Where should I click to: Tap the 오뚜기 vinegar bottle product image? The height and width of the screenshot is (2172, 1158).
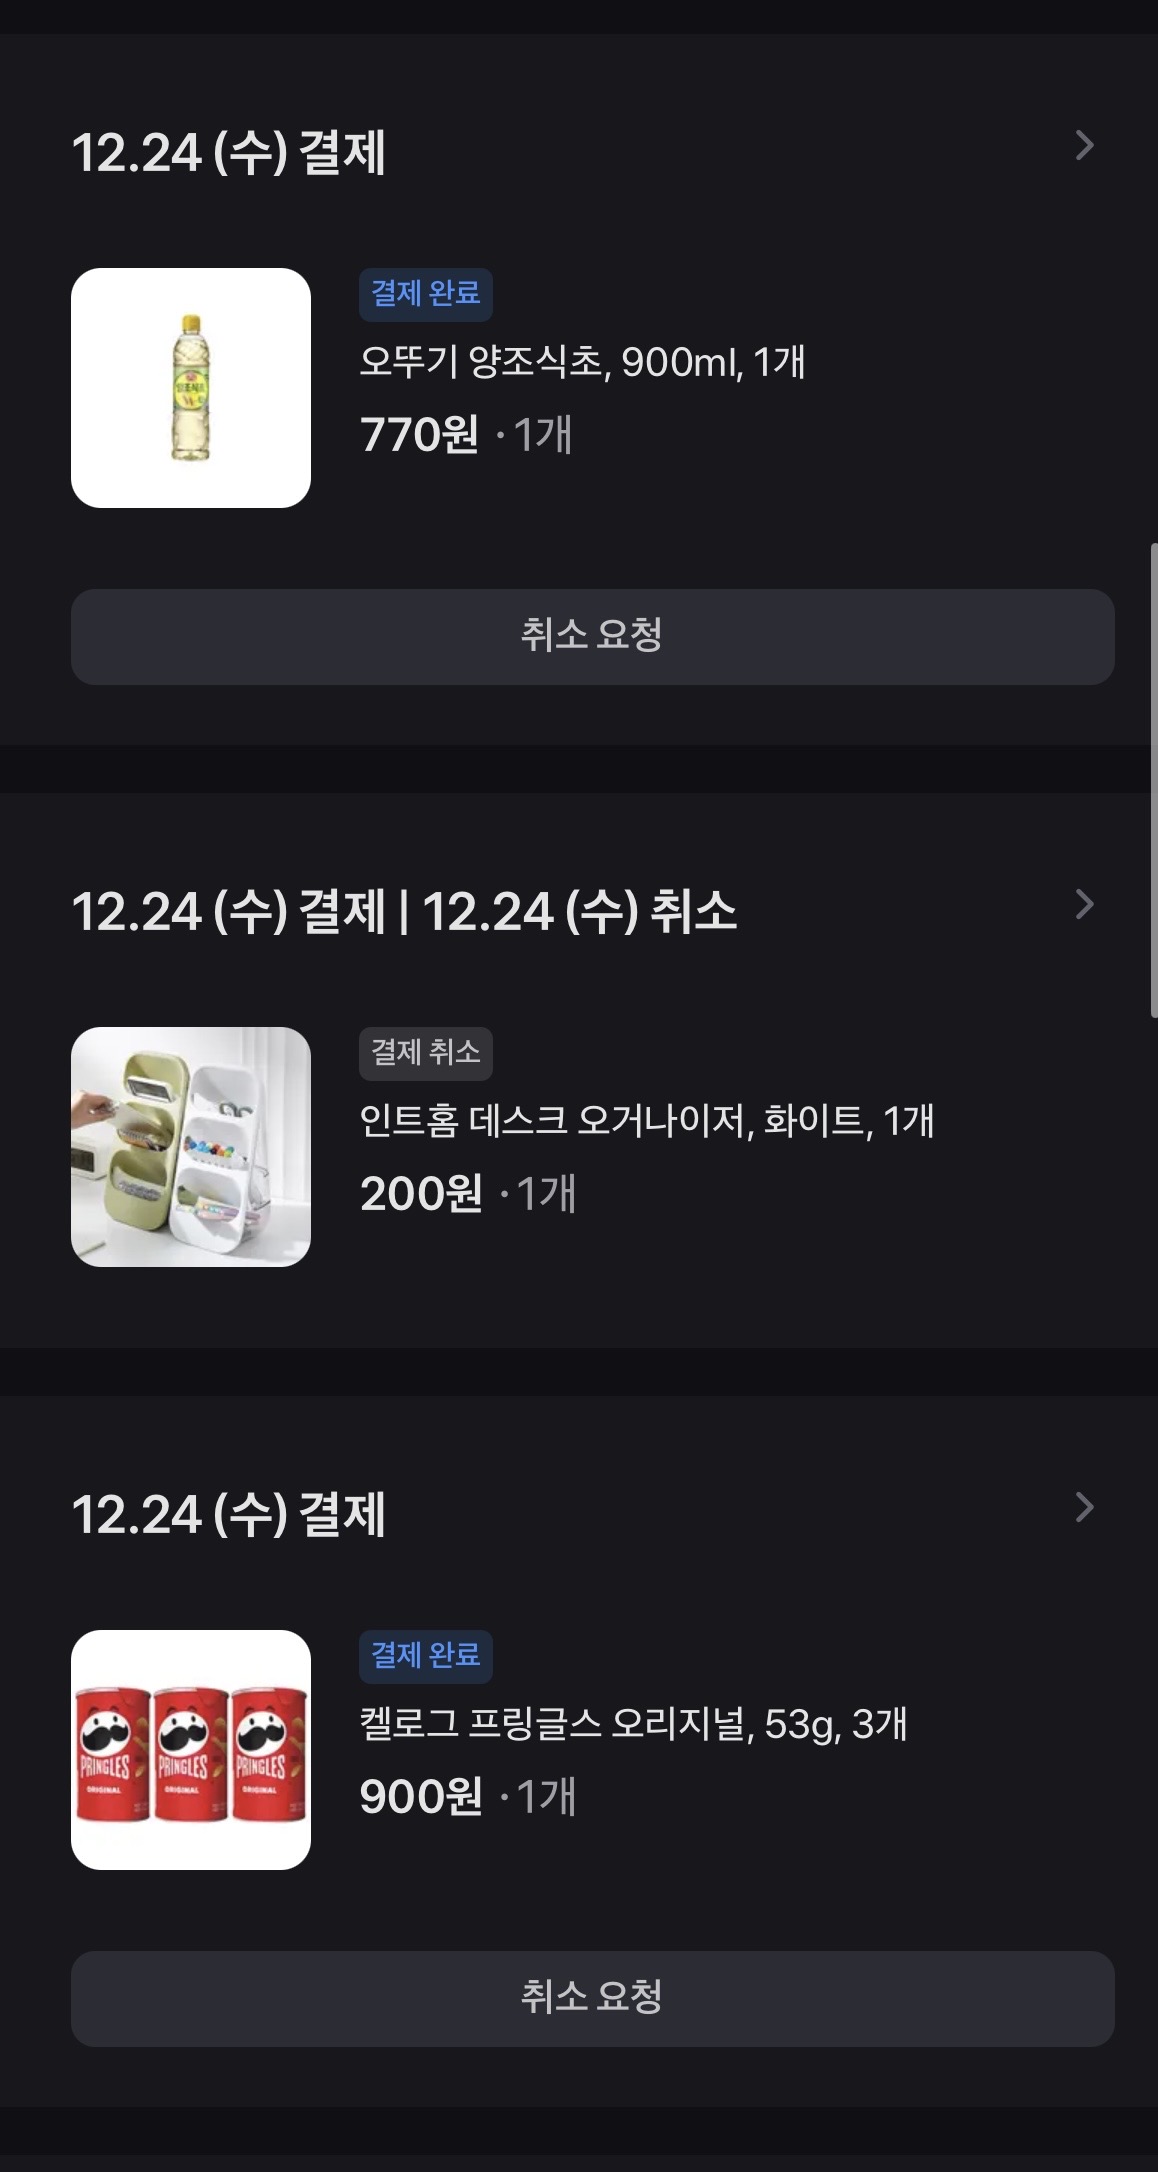point(191,388)
